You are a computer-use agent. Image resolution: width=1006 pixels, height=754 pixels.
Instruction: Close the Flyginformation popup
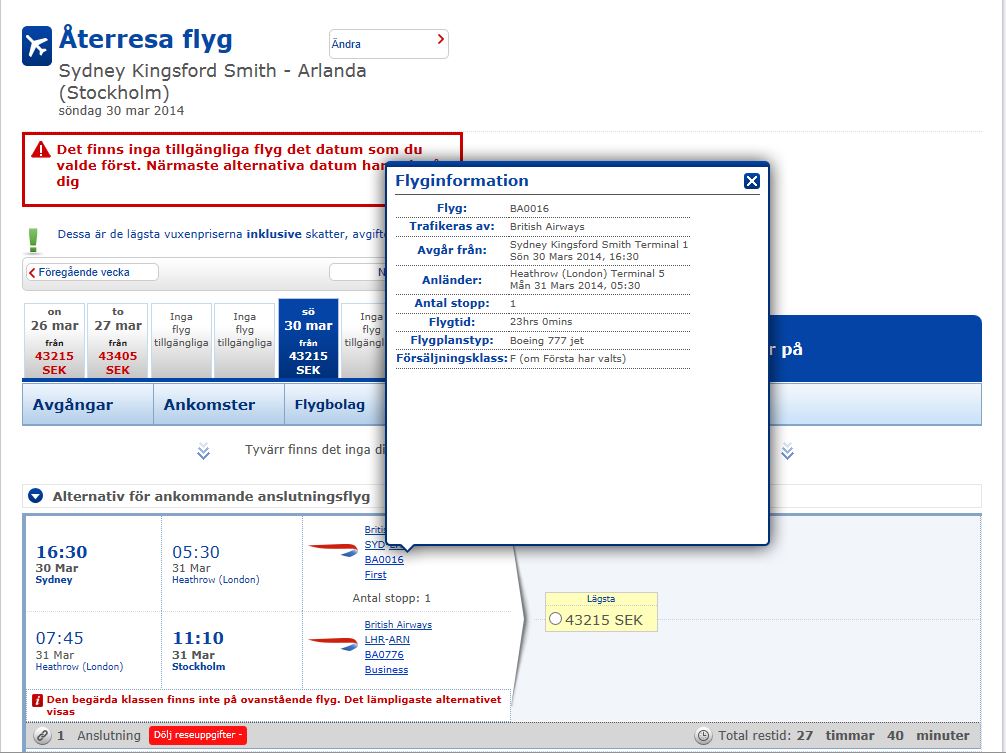pos(752,181)
